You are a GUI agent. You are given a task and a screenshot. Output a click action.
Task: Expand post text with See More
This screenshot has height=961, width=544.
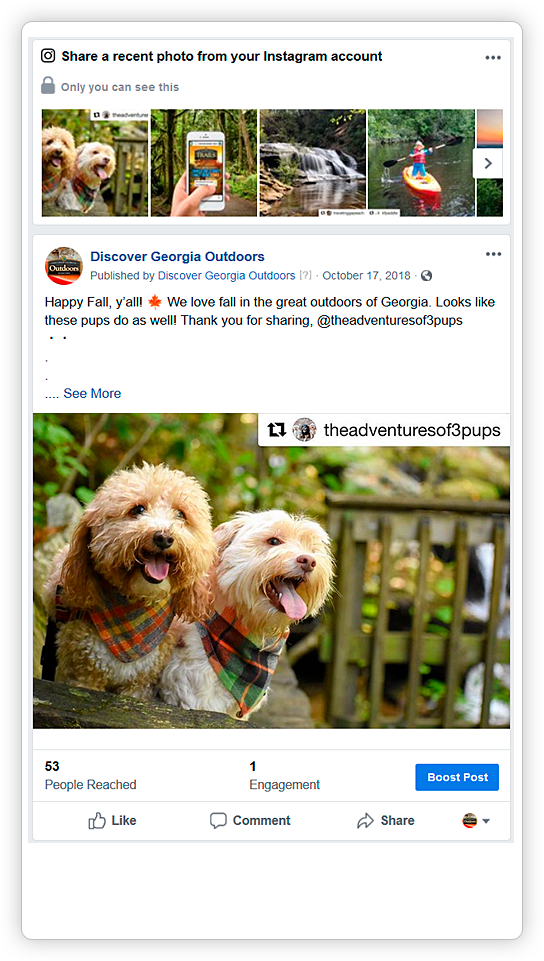[92, 393]
